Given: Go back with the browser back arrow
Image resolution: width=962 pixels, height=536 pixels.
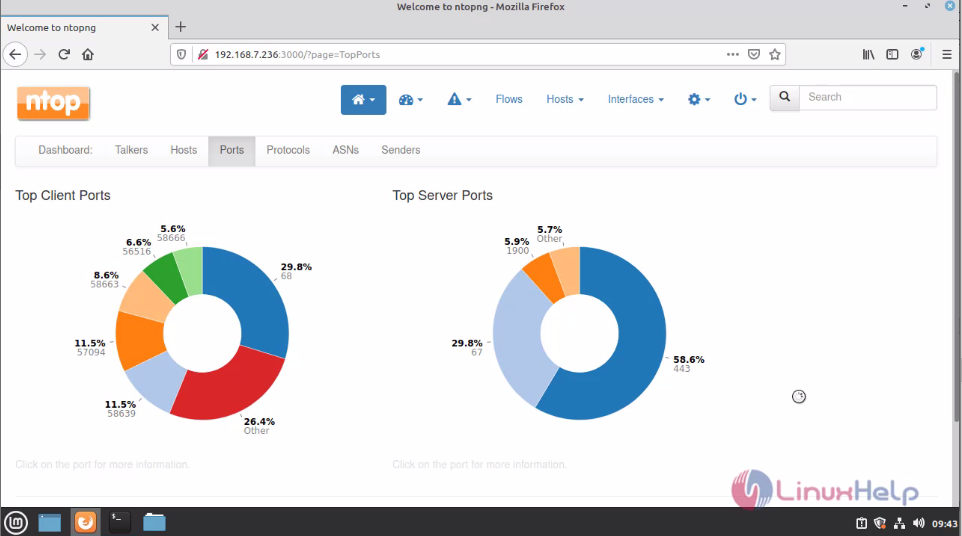Looking at the screenshot, I should [15, 55].
